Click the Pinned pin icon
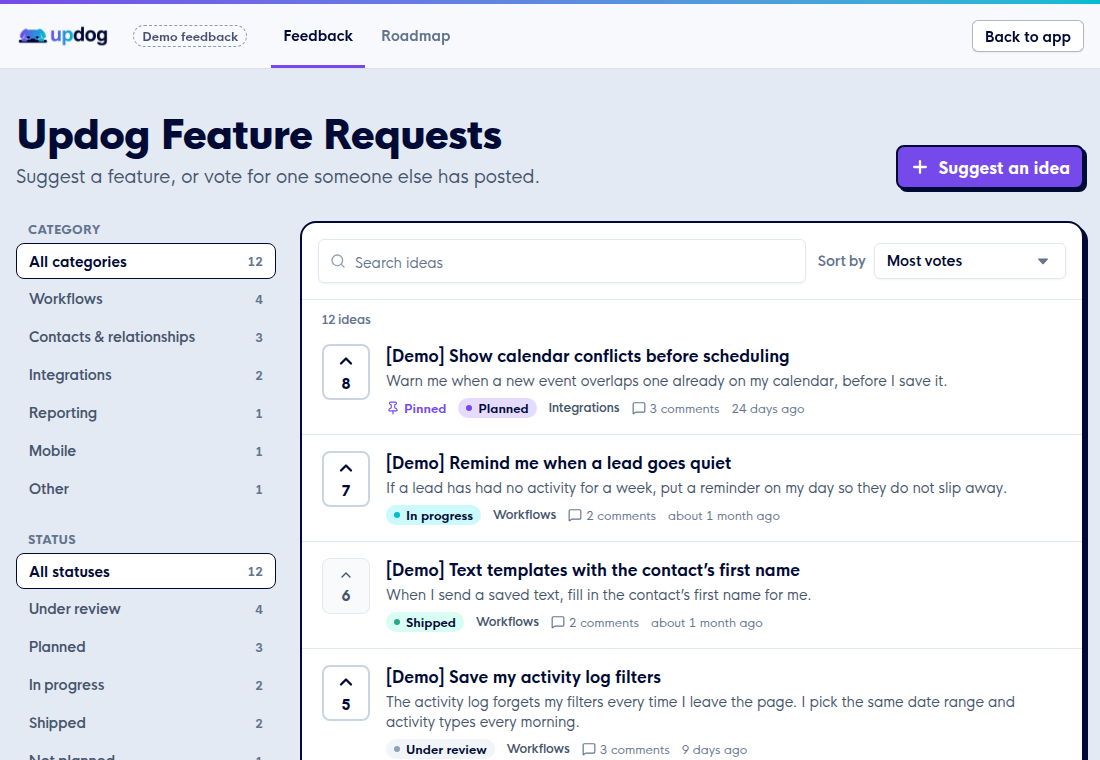Image resolution: width=1100 pixels, height=760 pixels. [393, 408]
